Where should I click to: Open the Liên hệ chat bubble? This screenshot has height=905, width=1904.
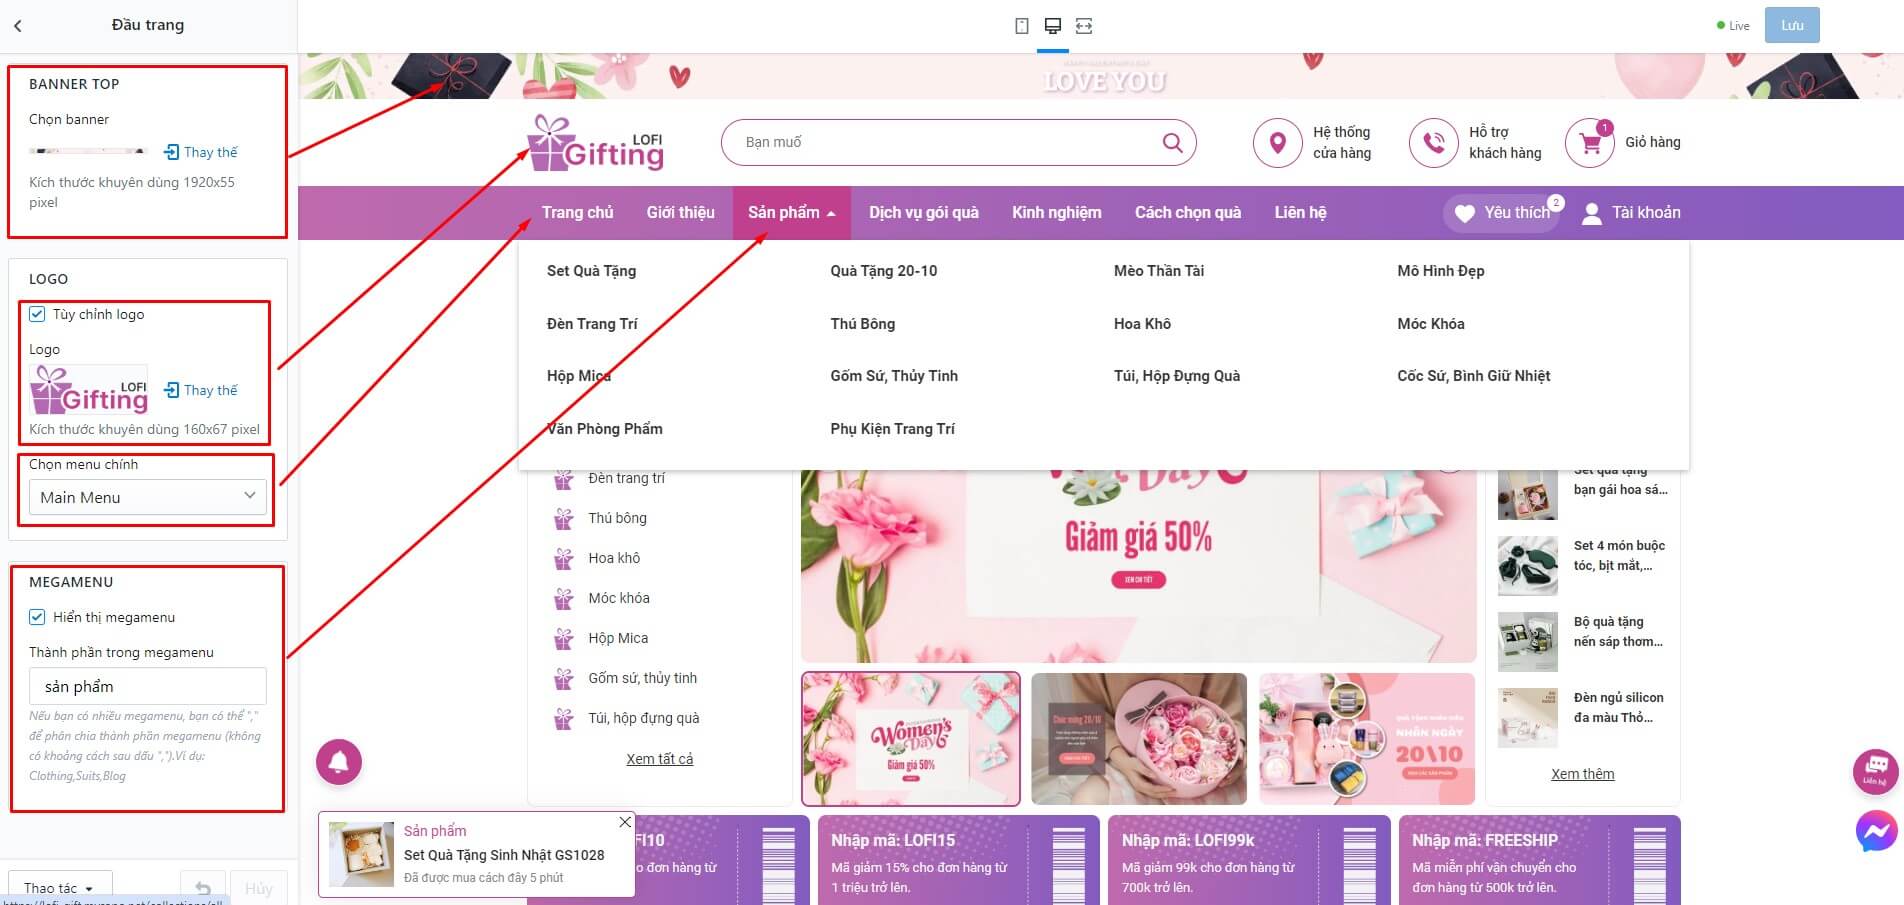pyautogui.click(x=1876, y=771)
